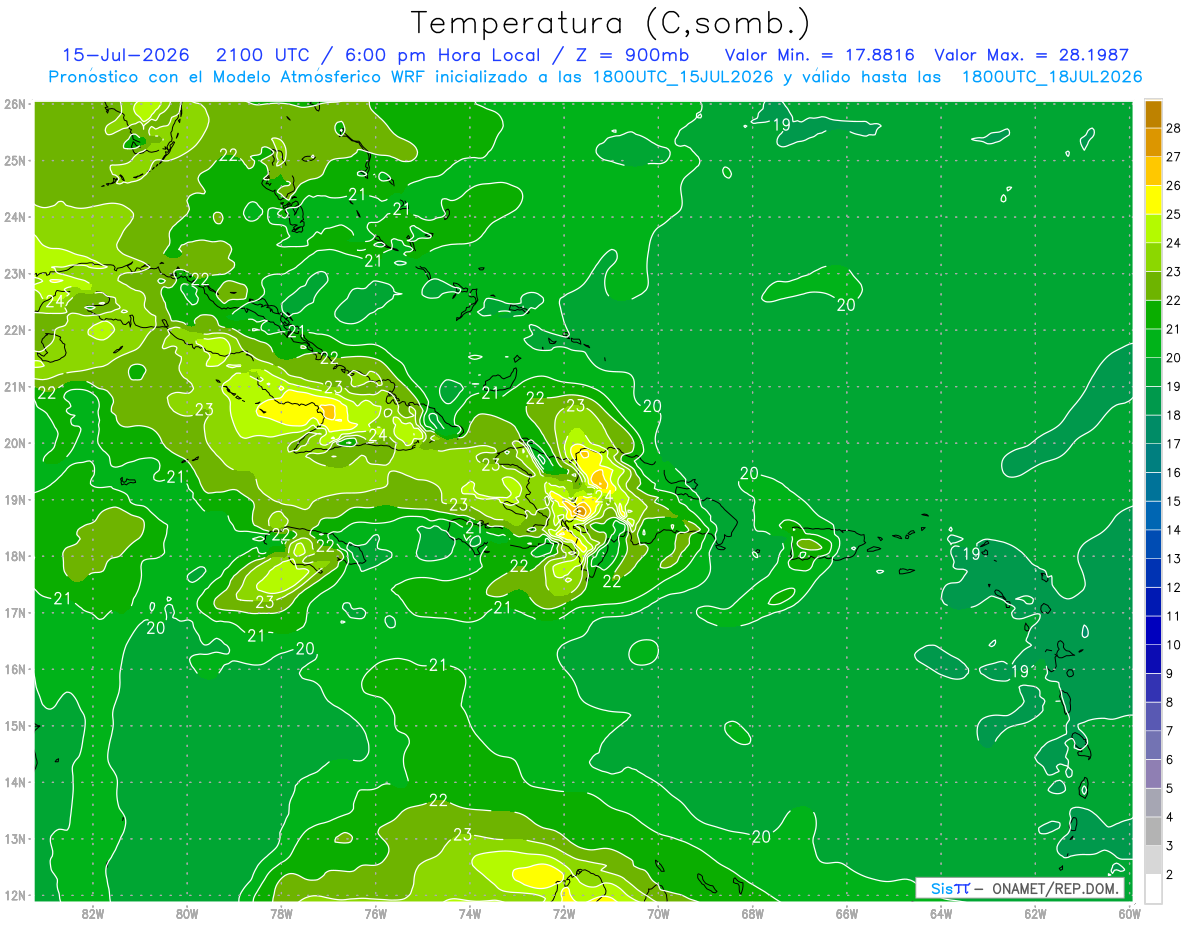Click the color bar label "26"

[1174, 186]
